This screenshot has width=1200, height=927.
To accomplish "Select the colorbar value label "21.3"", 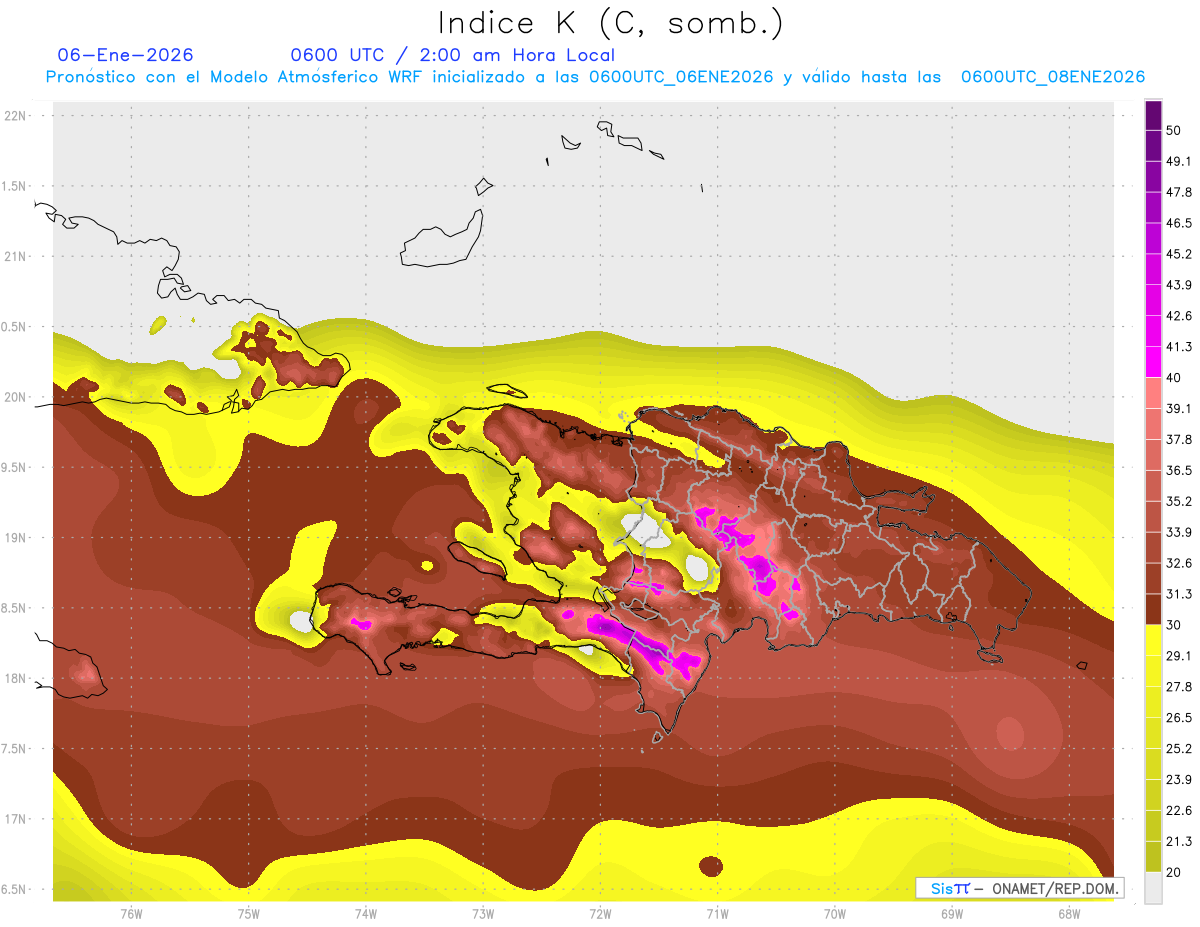I will coord(1178,842).
